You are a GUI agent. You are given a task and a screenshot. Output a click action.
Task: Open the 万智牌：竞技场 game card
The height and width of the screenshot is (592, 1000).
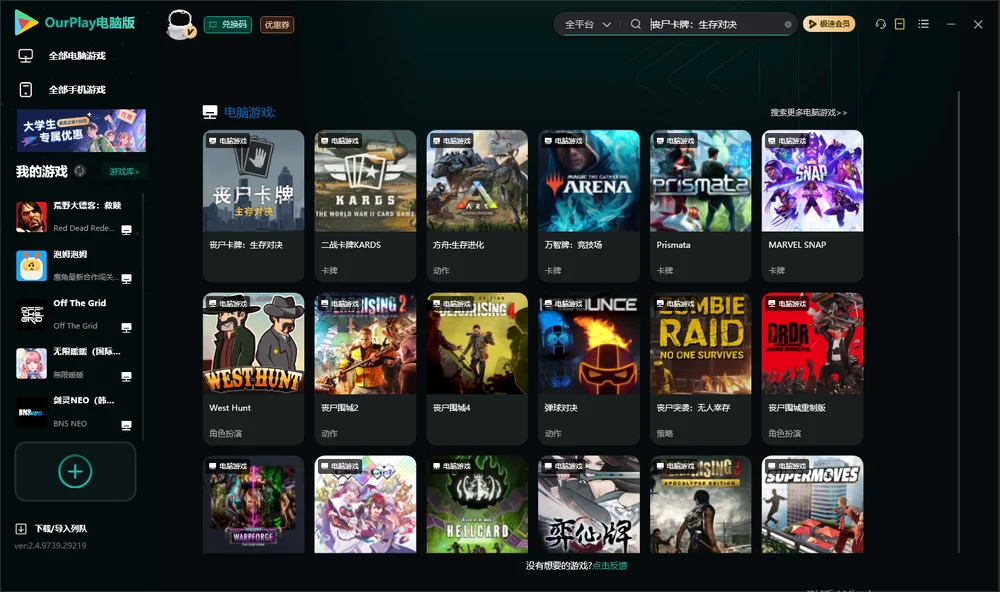tap(589, 205)
